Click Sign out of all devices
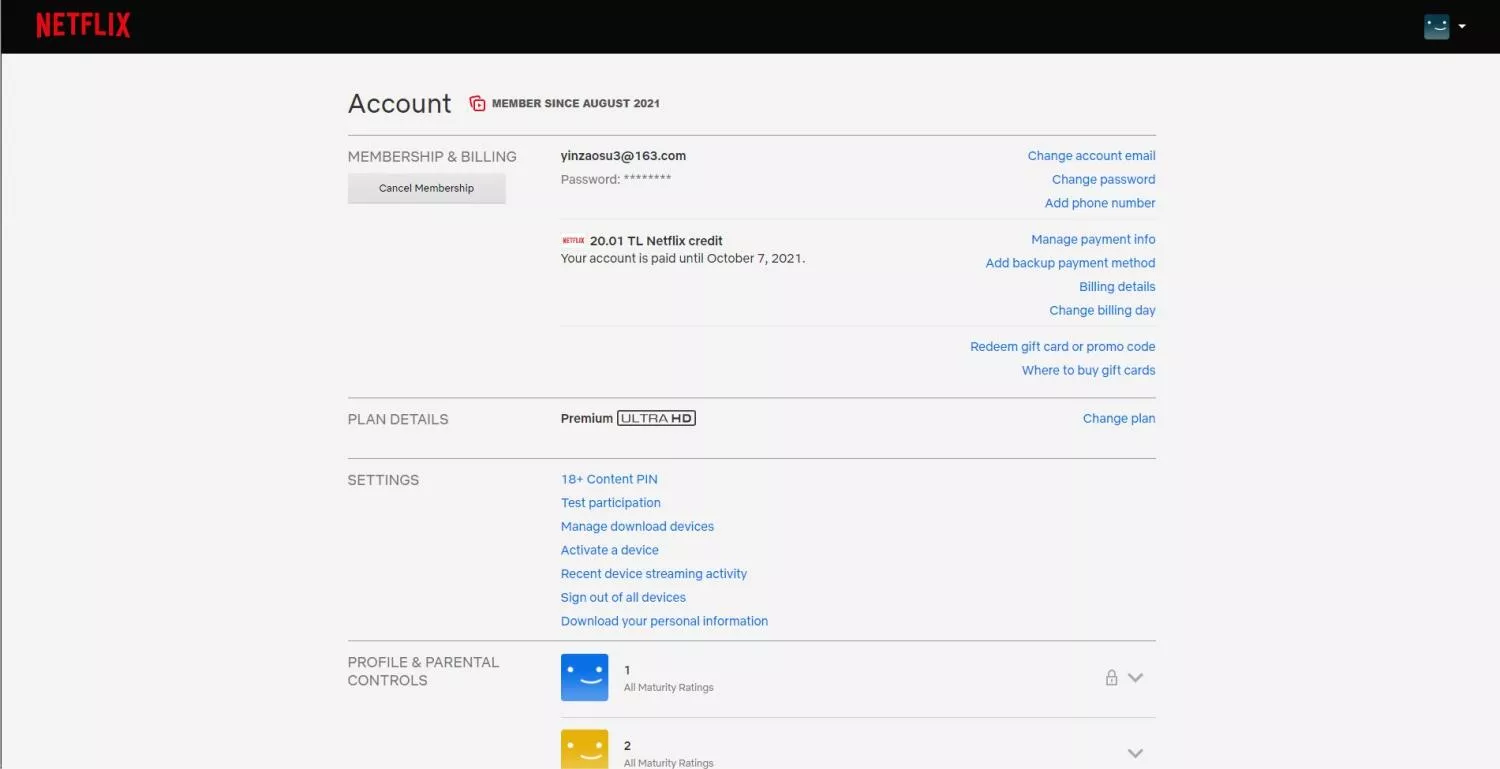 623,598
